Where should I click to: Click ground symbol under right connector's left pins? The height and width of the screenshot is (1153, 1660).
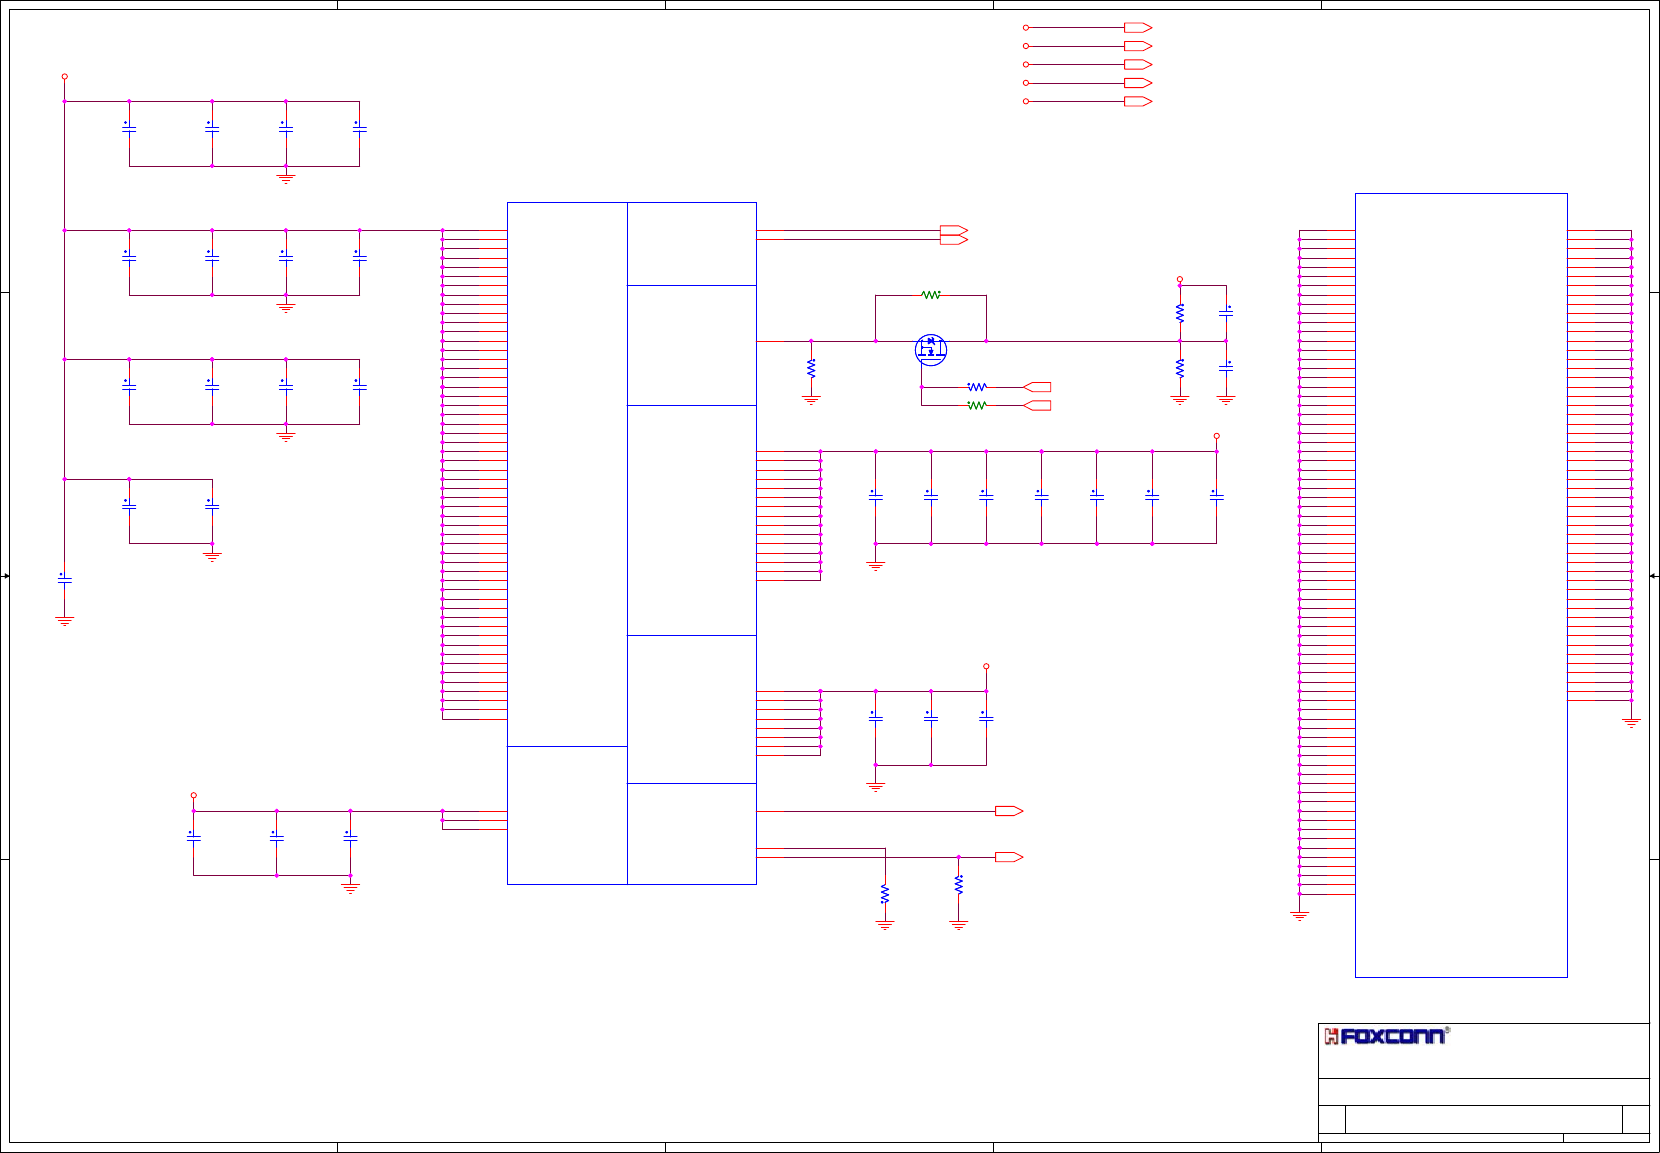point(1299,915)
